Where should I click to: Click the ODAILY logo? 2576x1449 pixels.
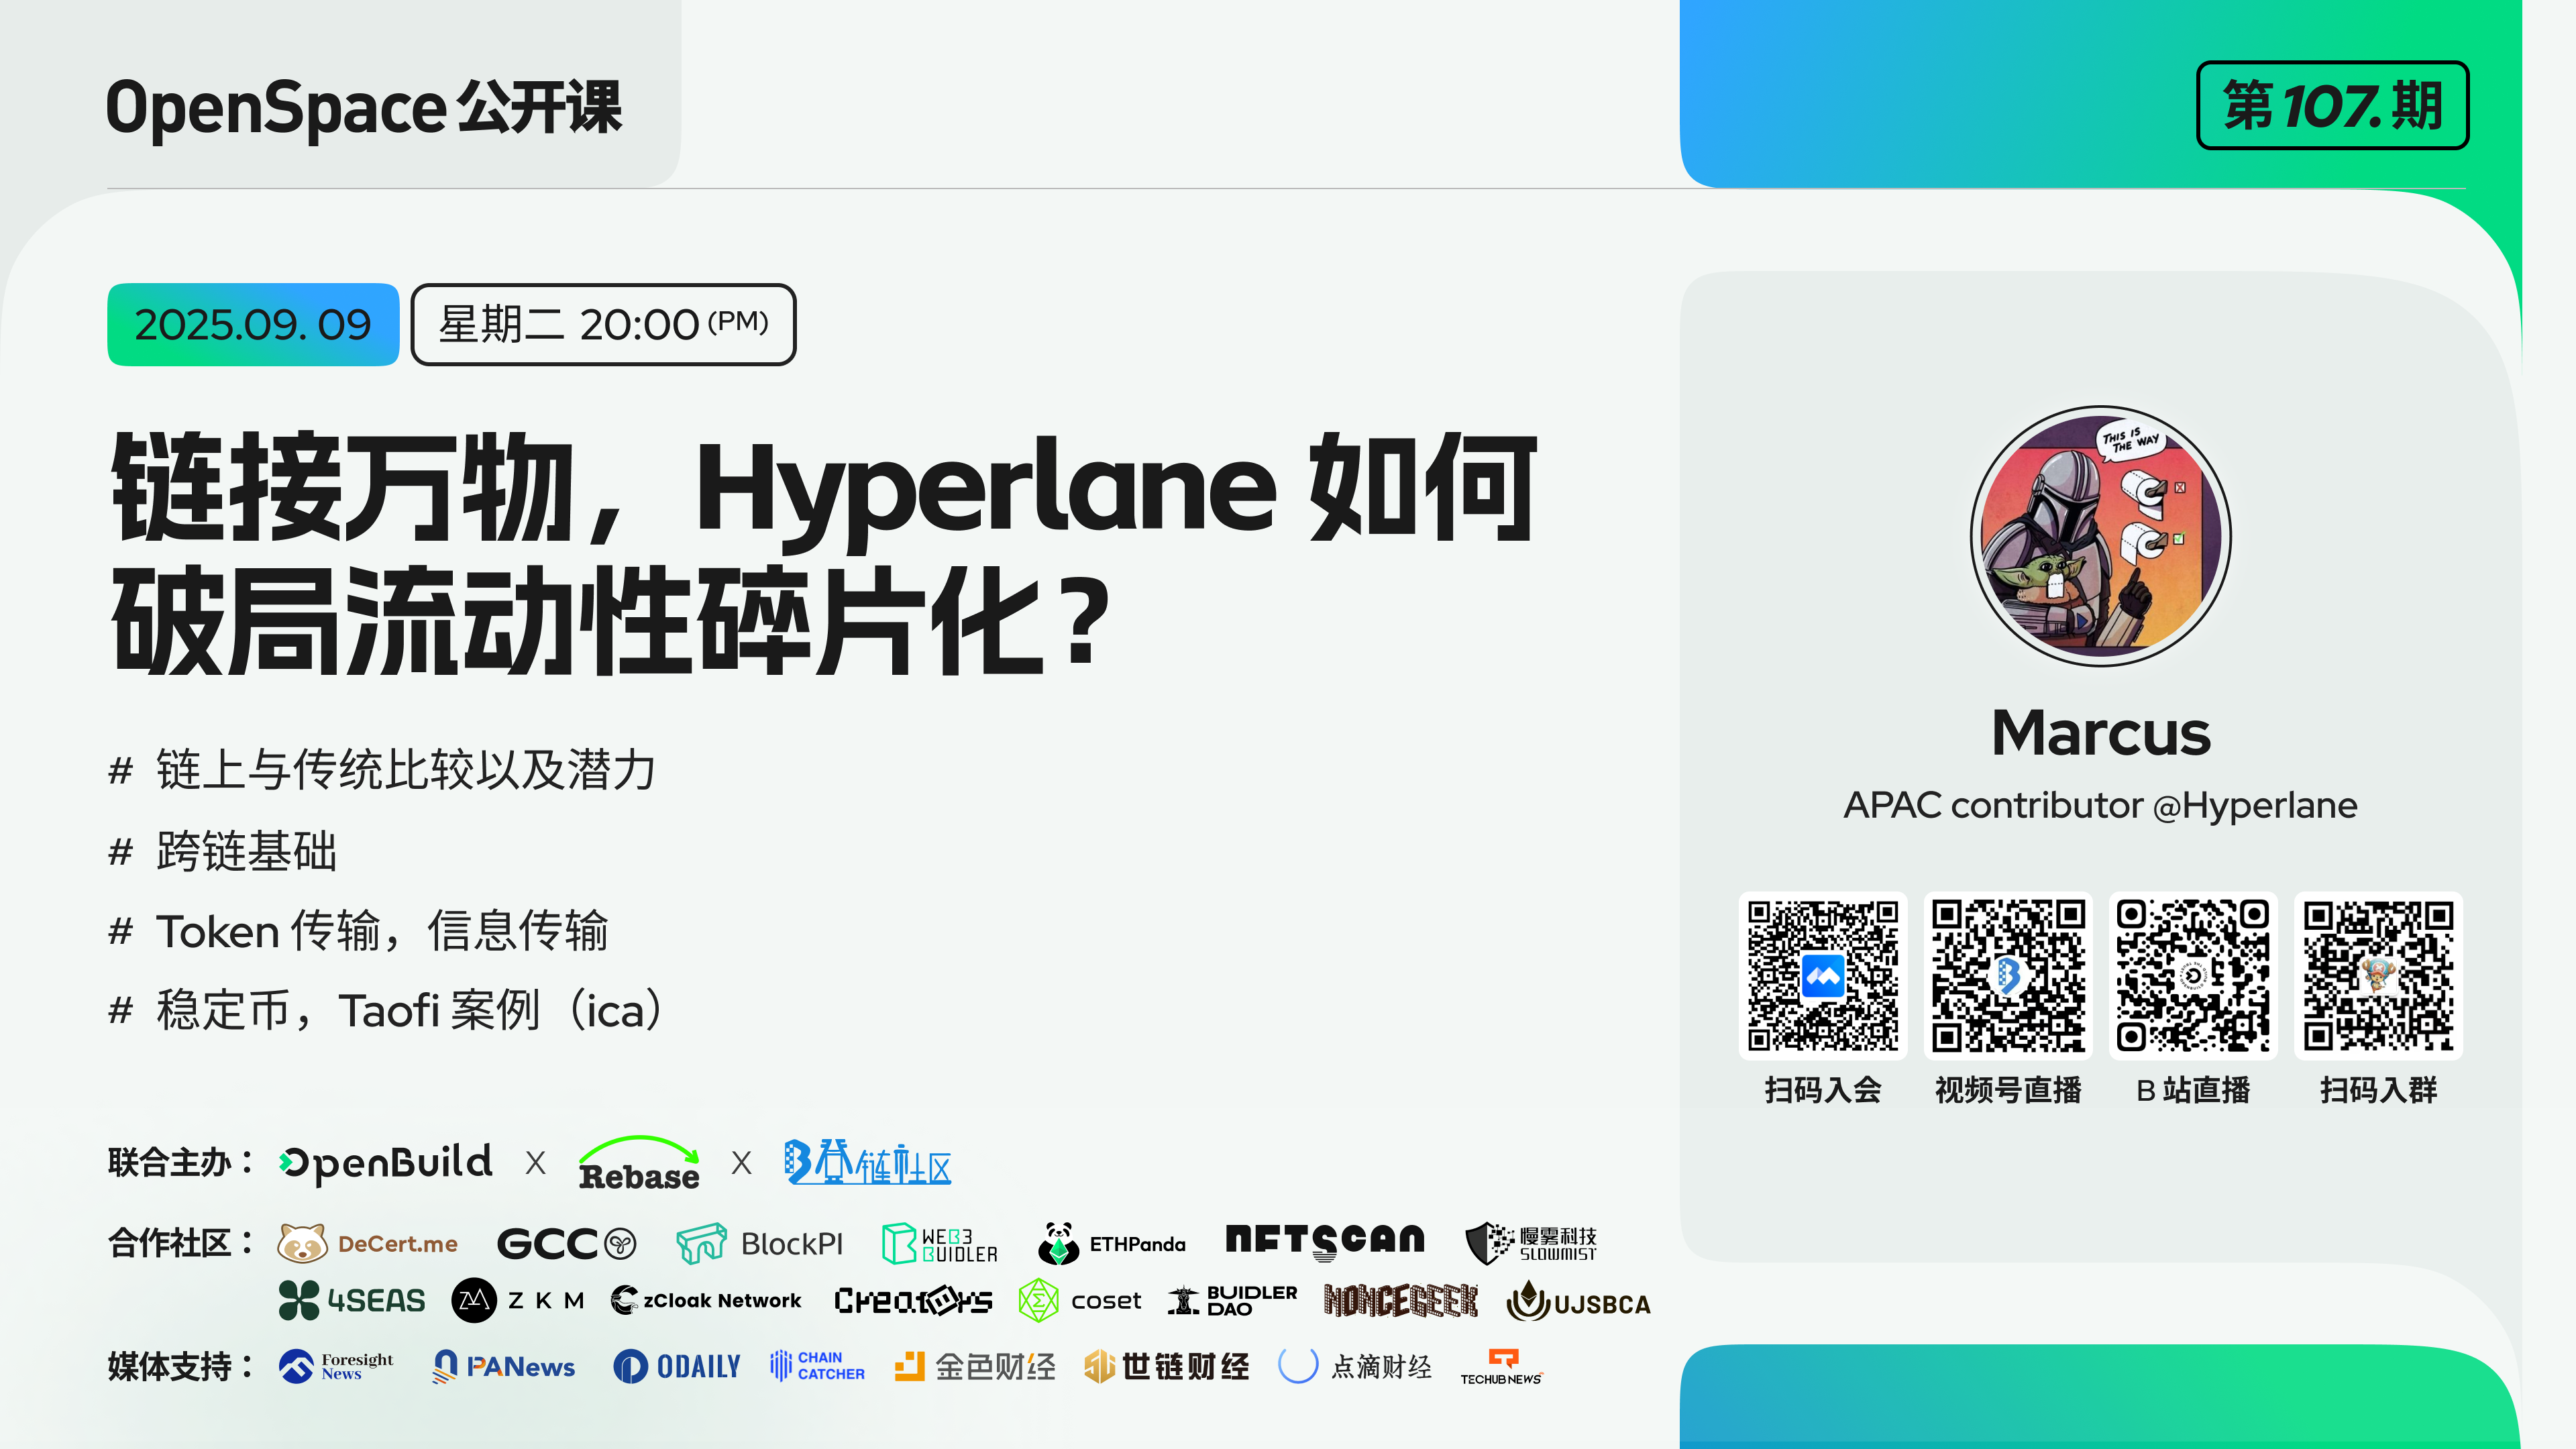[x=676, y=1366]
